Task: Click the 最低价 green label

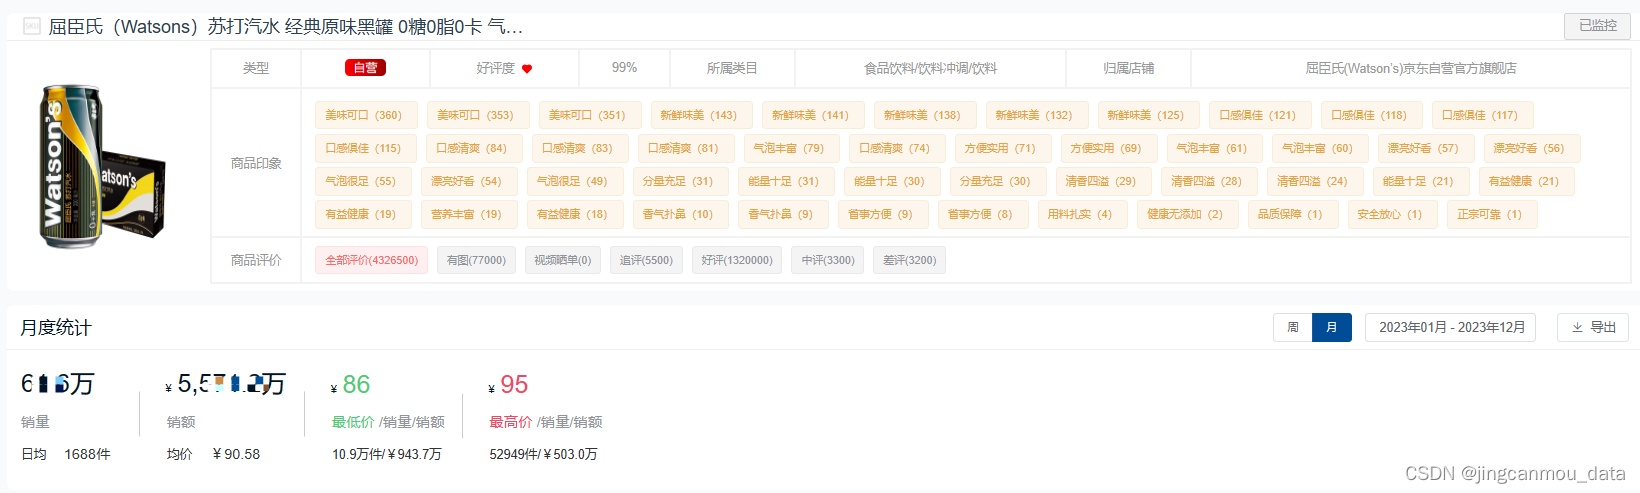Action: pyautogui.click(x=353, y=422)
